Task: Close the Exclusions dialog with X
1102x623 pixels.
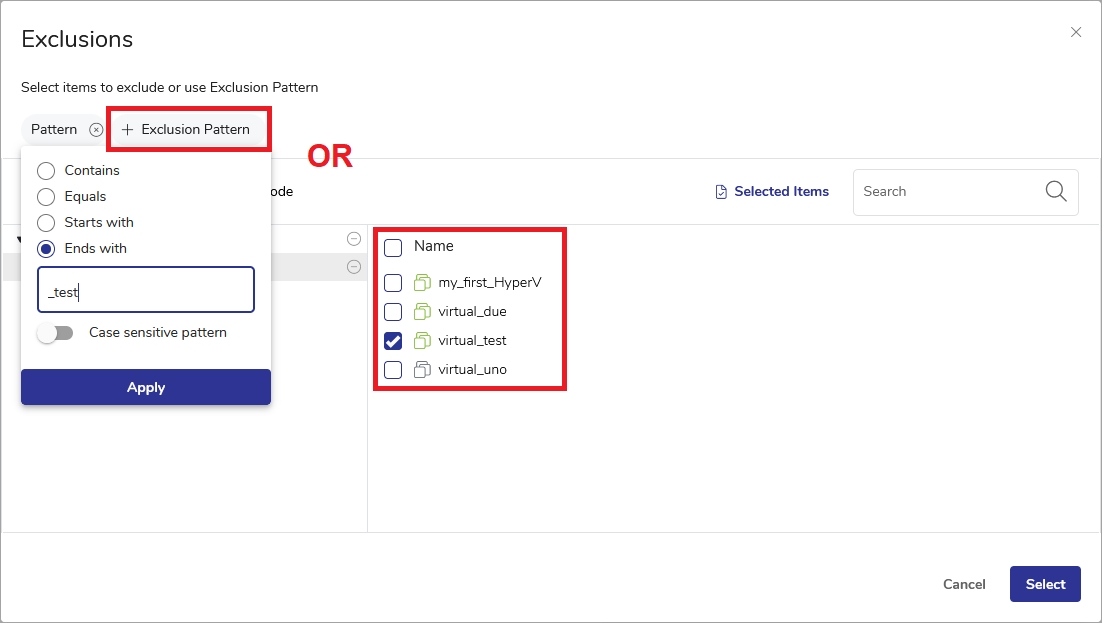Action: click(1076, 32)
